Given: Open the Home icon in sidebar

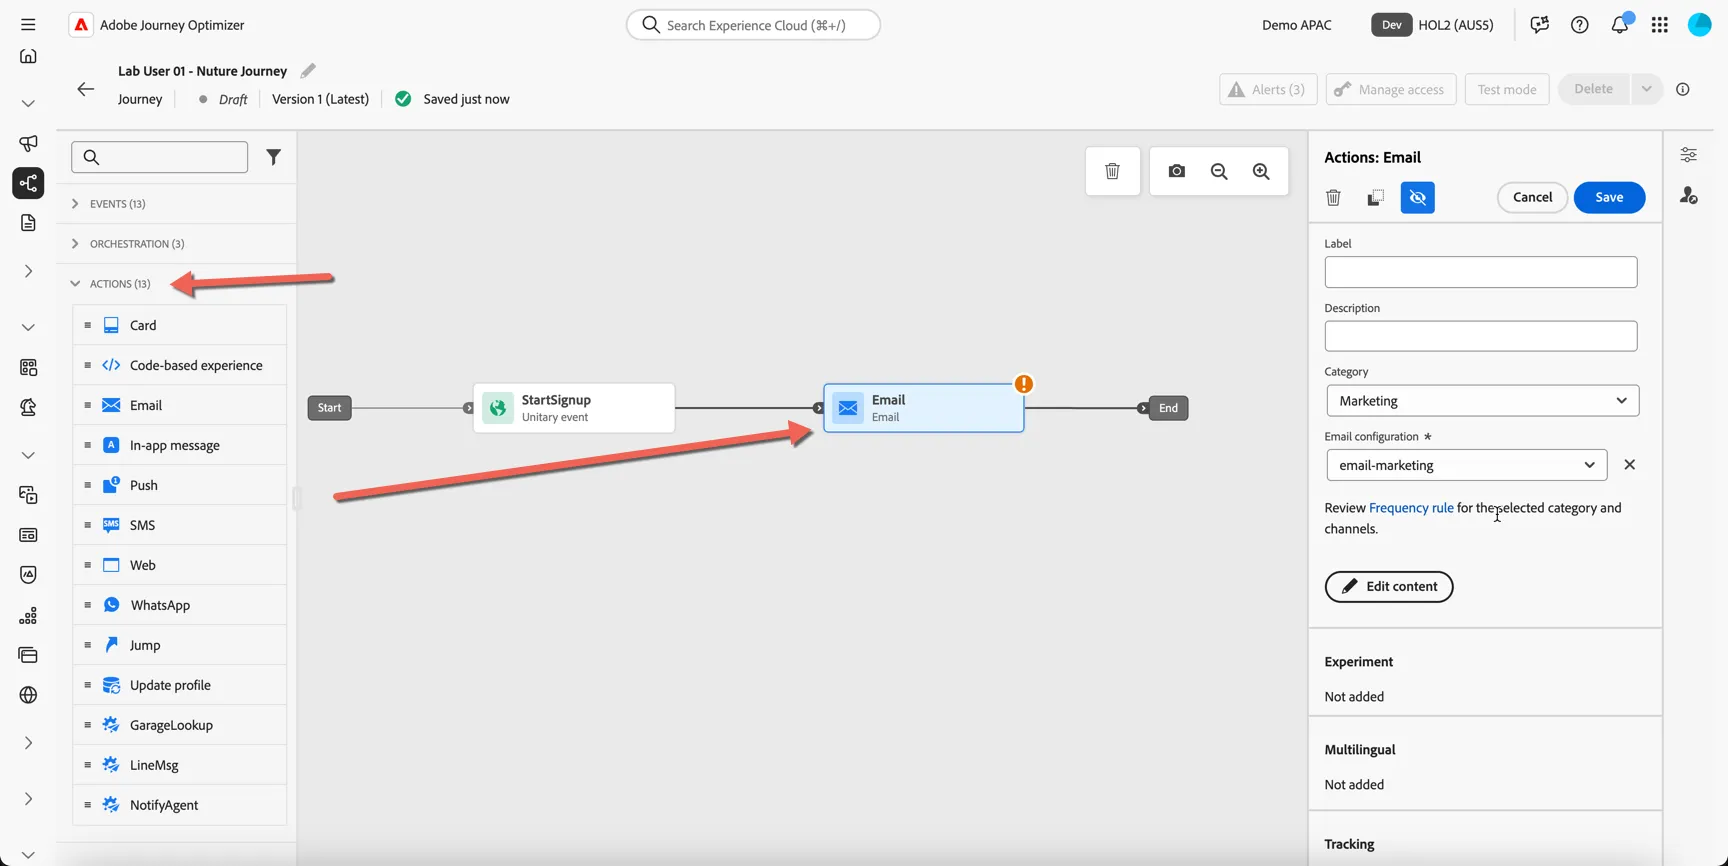Looking at the screenshot, I should tap(28, 56).
